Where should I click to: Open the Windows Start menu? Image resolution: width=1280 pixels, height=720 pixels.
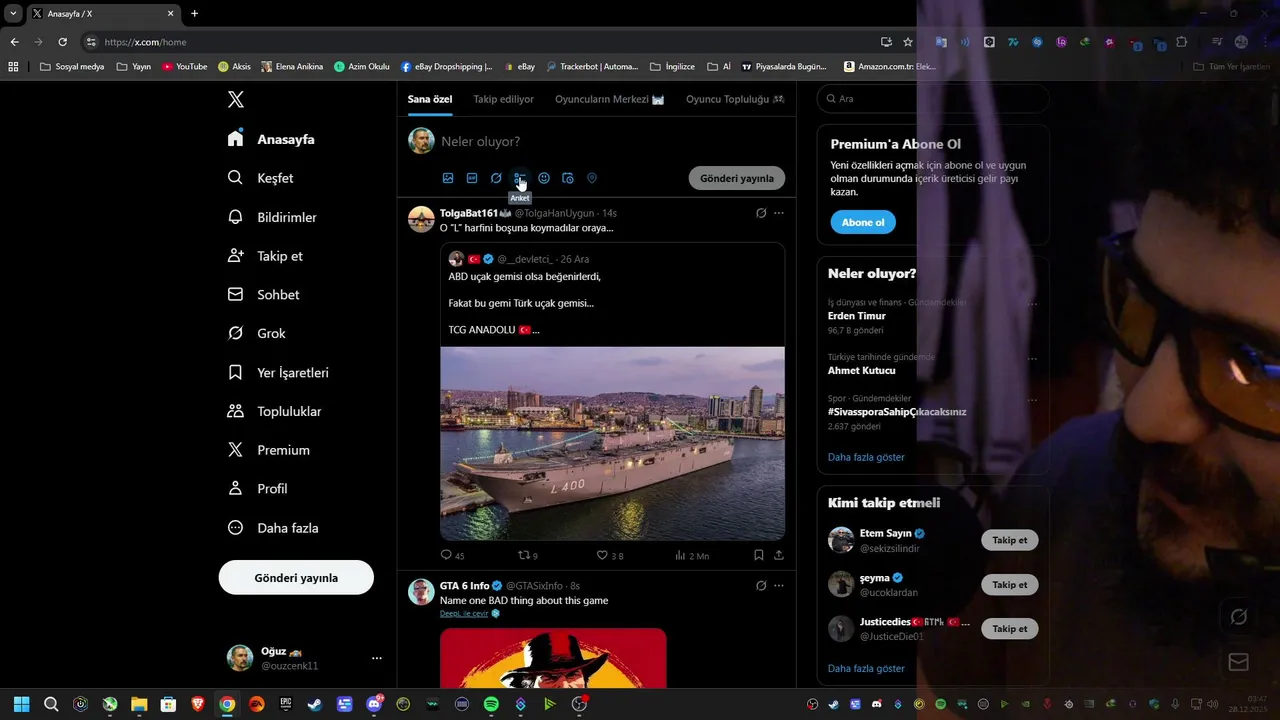click(22, 704)
